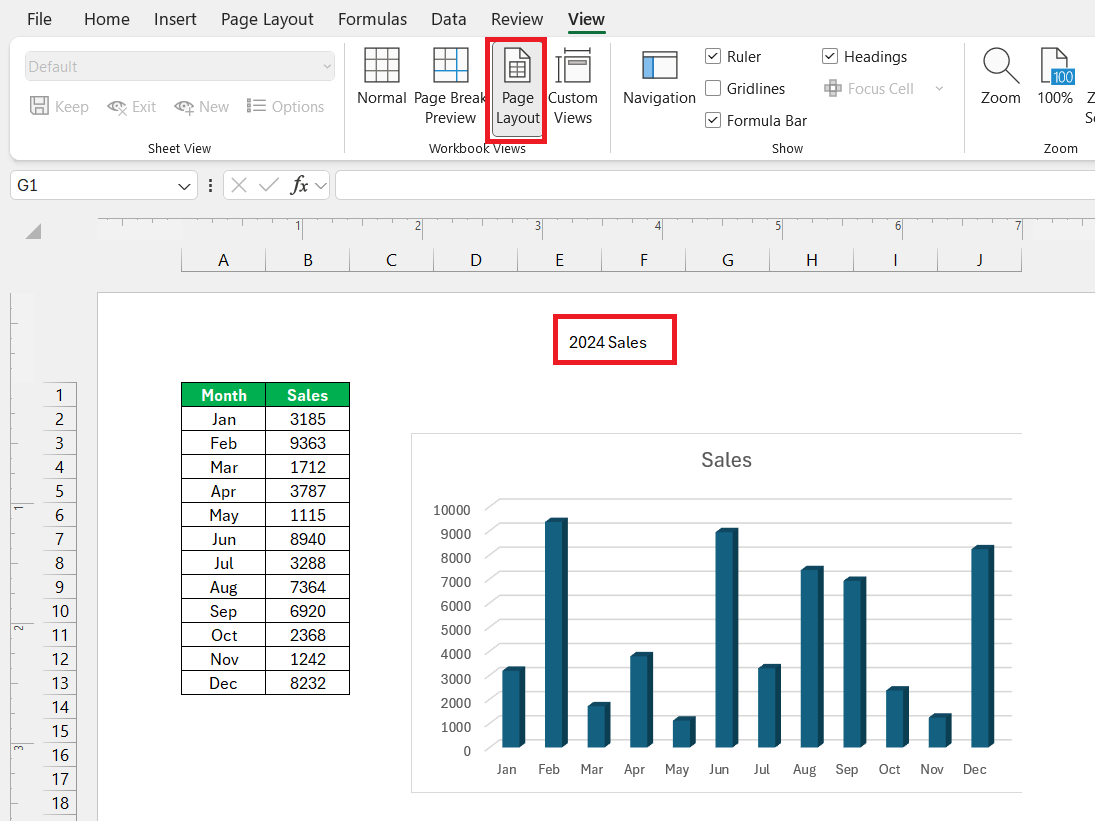The image size is (1095, 821).
Task: Open the Page Layout ribbon tab
Action: [x=267, y=20]
